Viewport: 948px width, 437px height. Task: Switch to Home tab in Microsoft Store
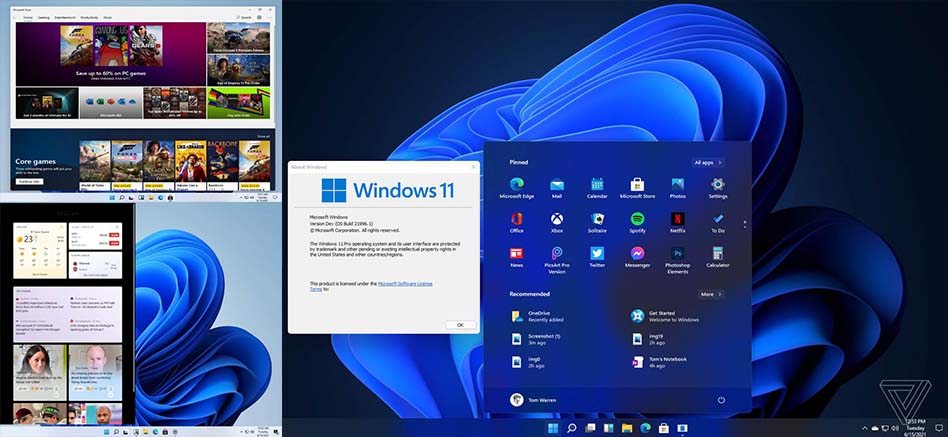tap(28, 18)
